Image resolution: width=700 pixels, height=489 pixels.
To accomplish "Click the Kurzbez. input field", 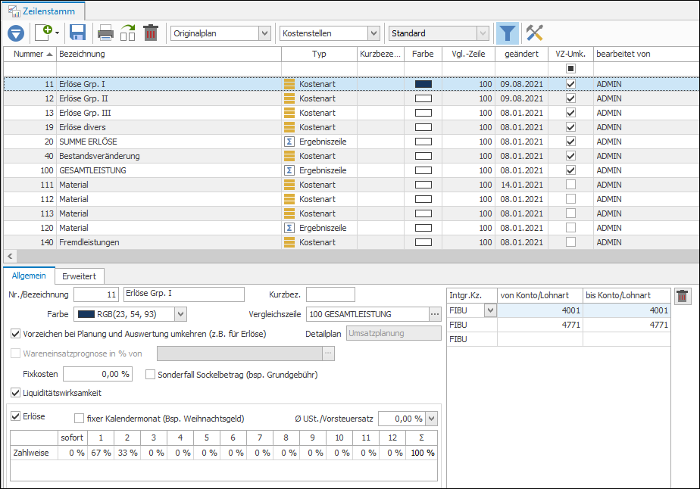I will click(330, 294).
